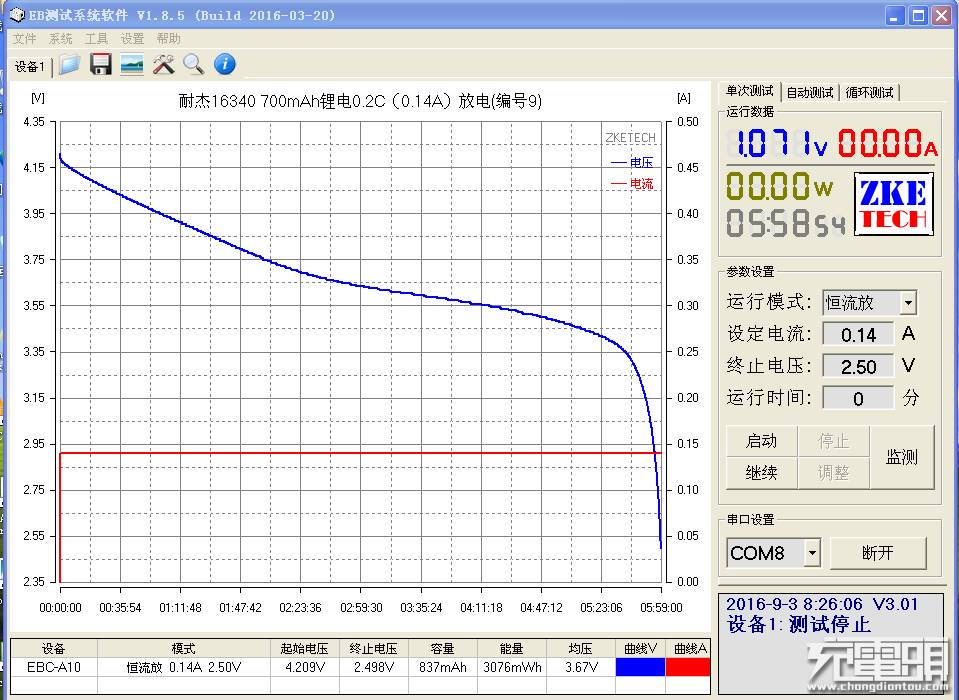The height and width of the screenshot is (700, 959).
Task: Click the 均压 column header
Action: pos(580,649)
